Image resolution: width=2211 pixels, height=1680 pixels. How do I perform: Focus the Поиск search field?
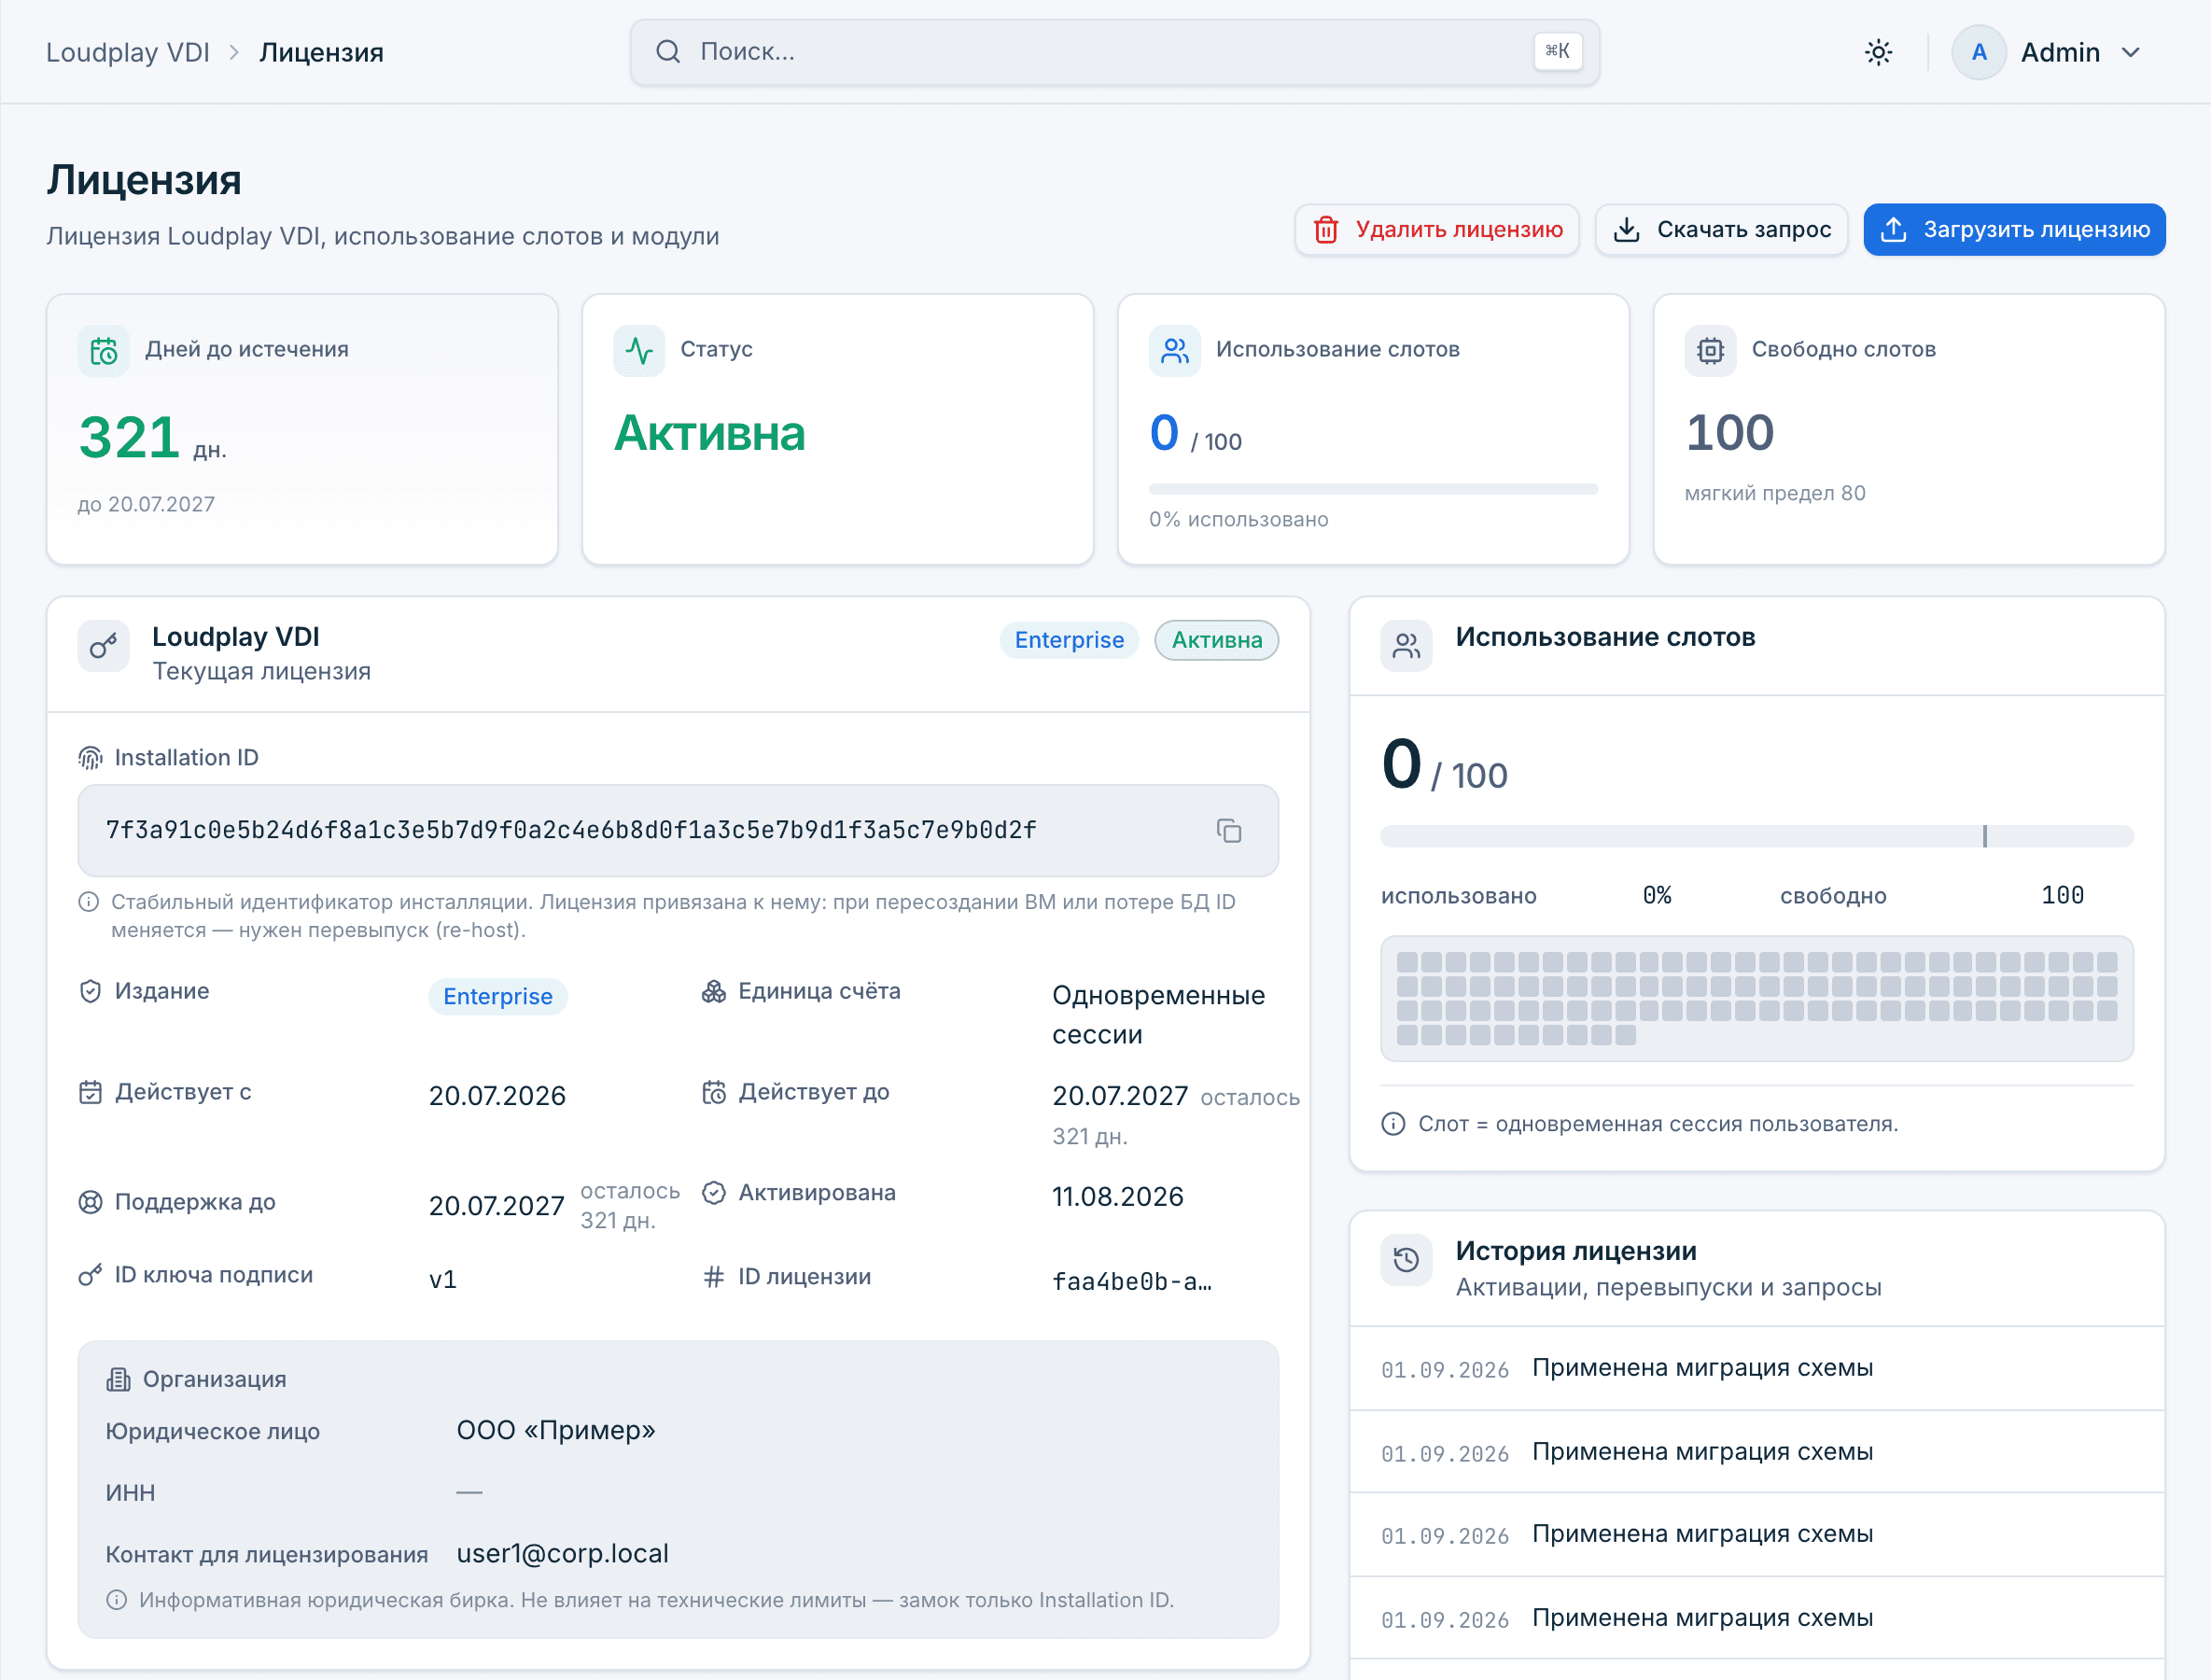click(1114, 52)
